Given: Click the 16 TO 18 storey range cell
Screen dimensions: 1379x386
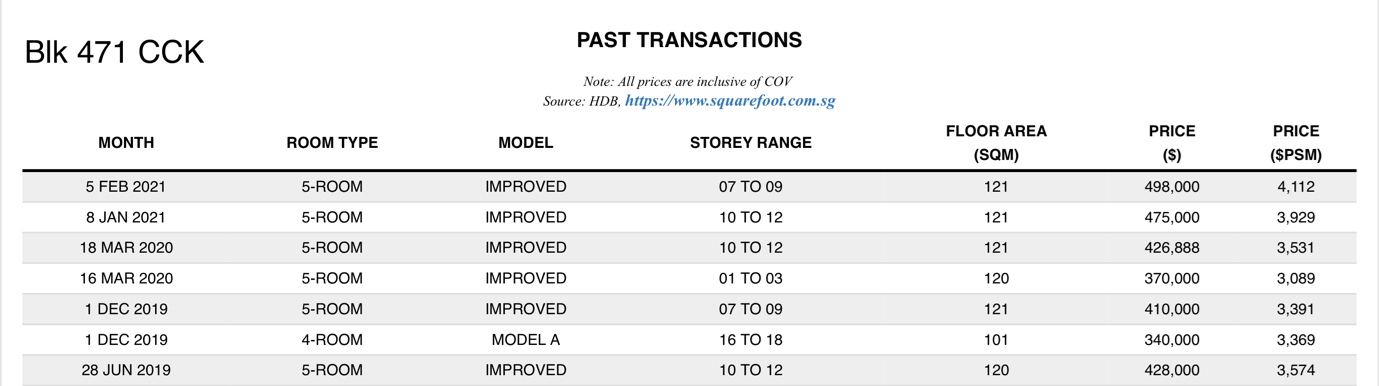Looking at the screenshot, I should tap(751, 340).
